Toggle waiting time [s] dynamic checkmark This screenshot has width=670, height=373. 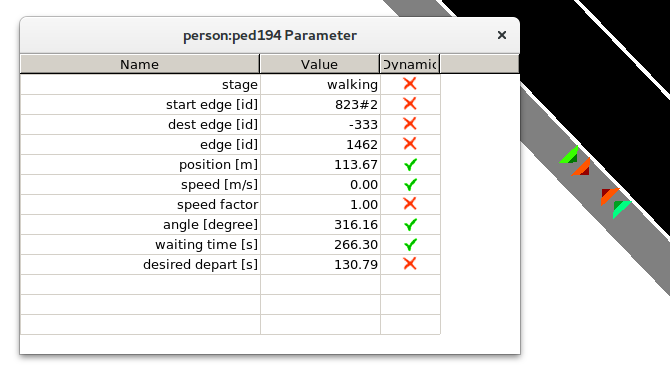pos(410,244)
